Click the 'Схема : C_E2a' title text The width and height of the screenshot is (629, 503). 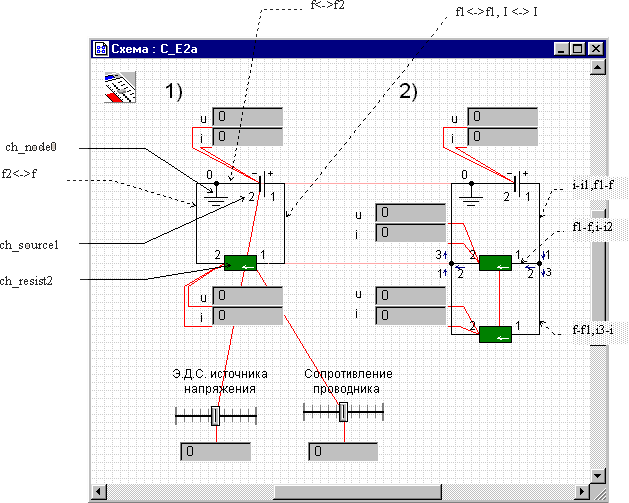pyautogui.click(x=154, y=49)
